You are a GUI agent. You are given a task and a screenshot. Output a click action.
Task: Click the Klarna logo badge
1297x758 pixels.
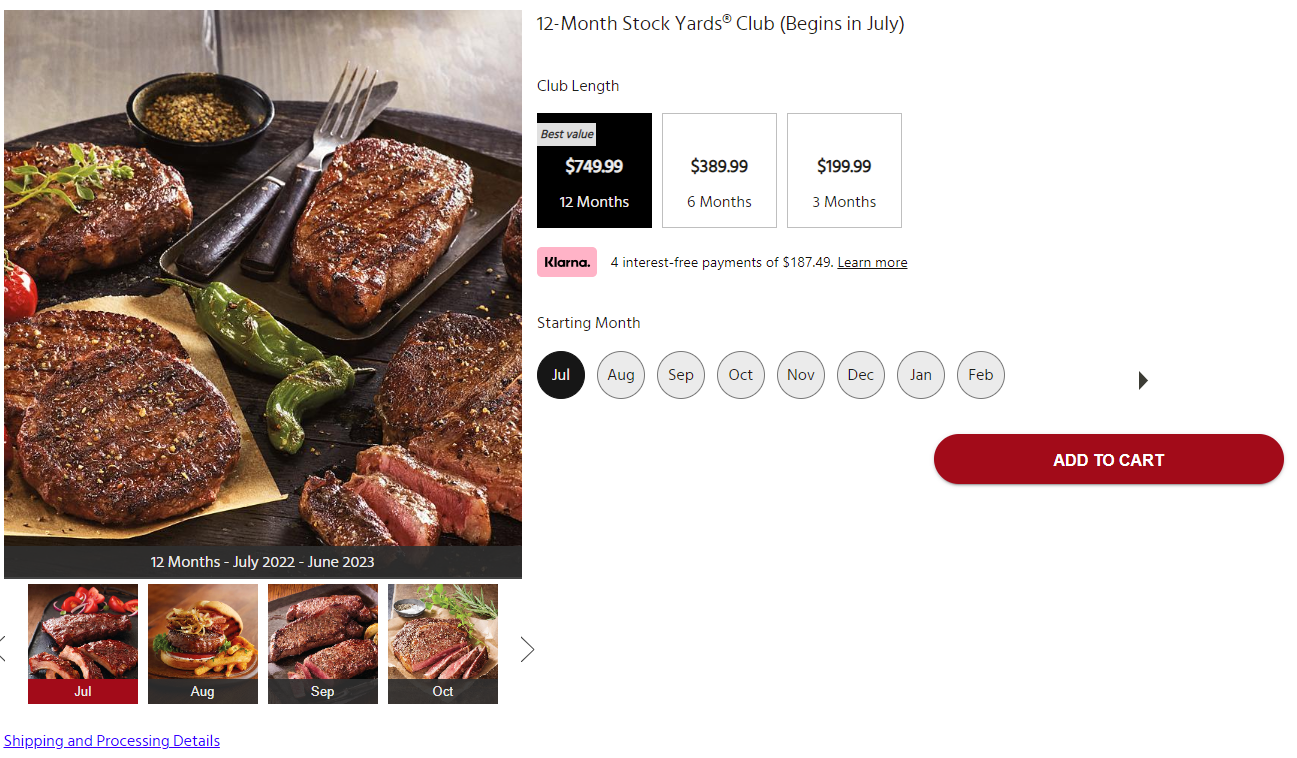click(567, 262)
